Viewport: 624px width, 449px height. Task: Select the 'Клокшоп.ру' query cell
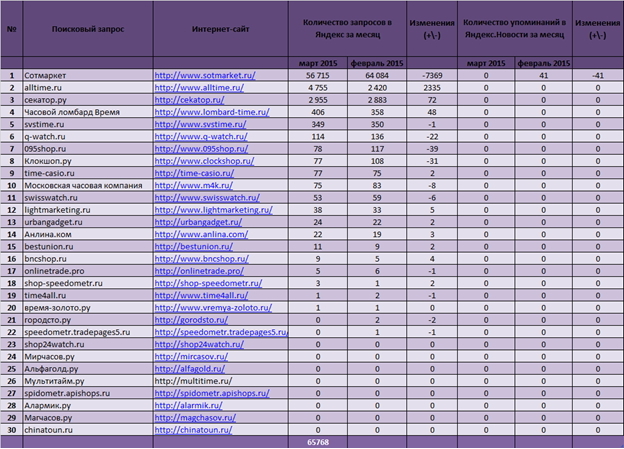88,161
